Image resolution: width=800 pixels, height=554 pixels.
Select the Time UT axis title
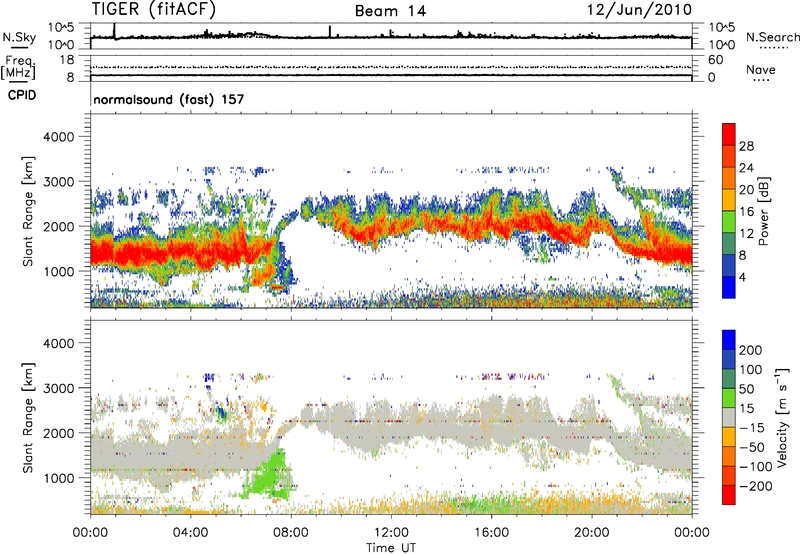[x=391, y=548]
